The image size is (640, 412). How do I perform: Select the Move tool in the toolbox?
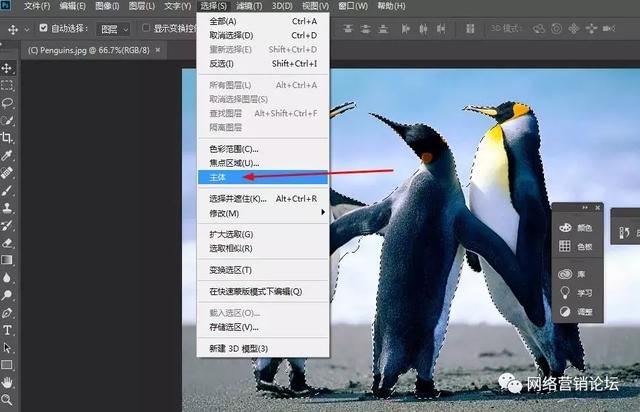pos(7,68)
